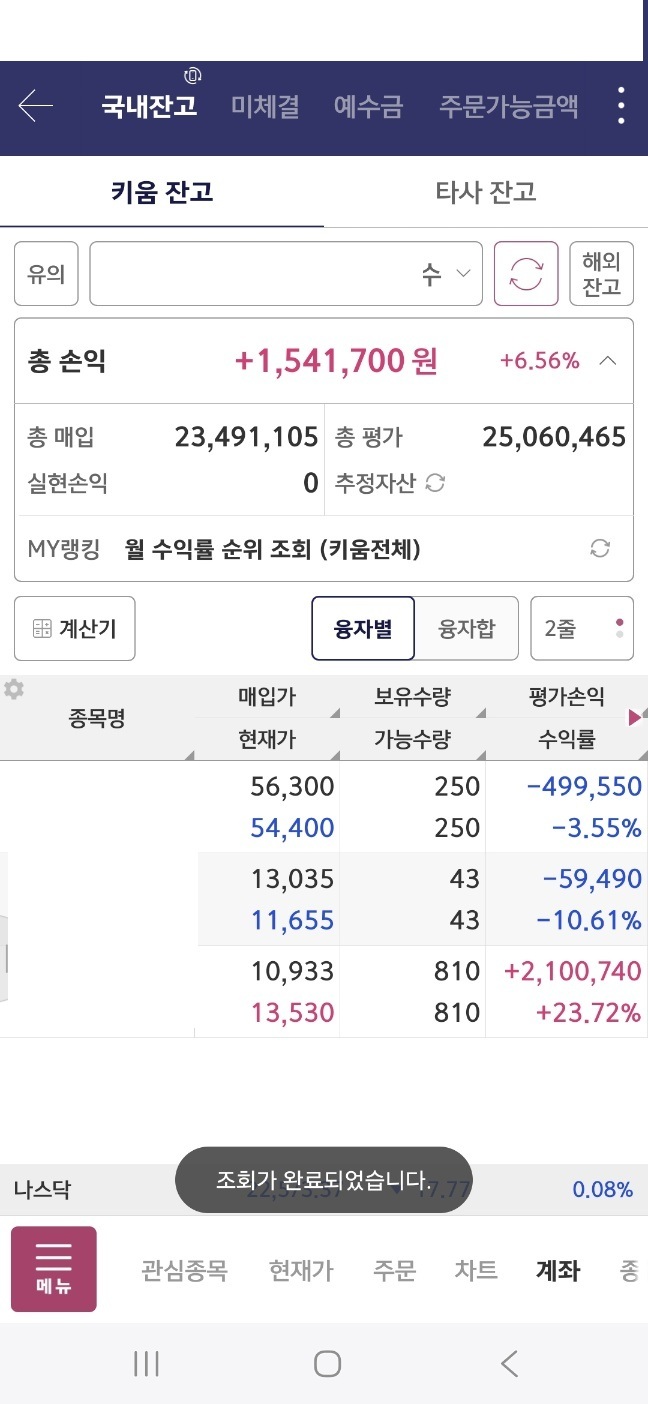648x1404 pixels.
Task: Tap the +23.72% return rate
Action: click(x=589, y=1012)
